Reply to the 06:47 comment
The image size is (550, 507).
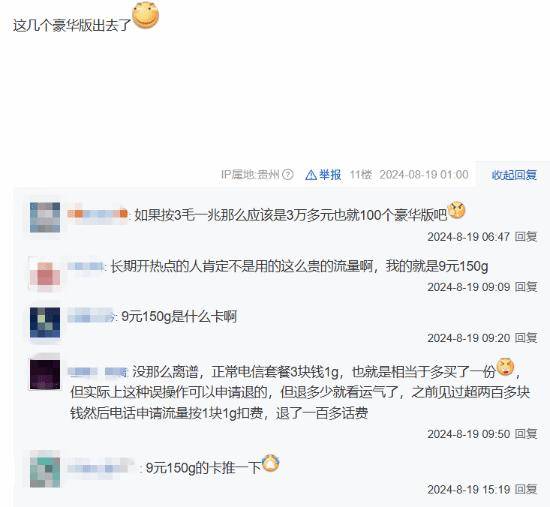click(526, 237)
